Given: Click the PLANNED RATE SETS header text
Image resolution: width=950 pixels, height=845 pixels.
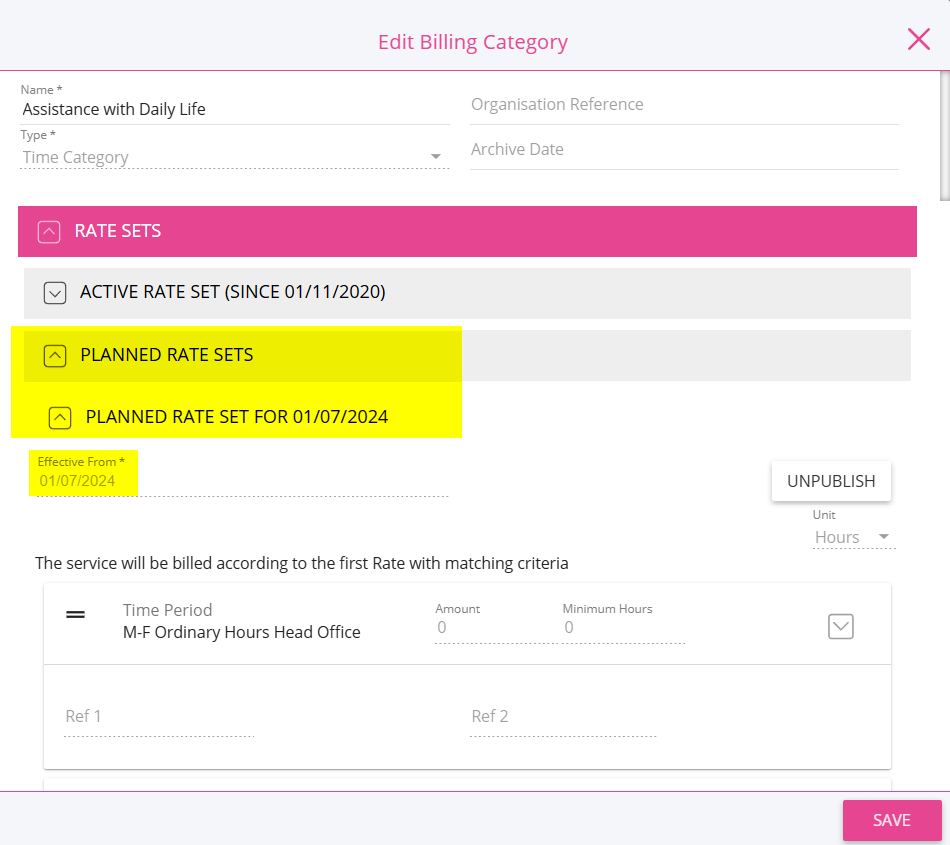Looking at the screenshot, I should [x=167, y=355].
